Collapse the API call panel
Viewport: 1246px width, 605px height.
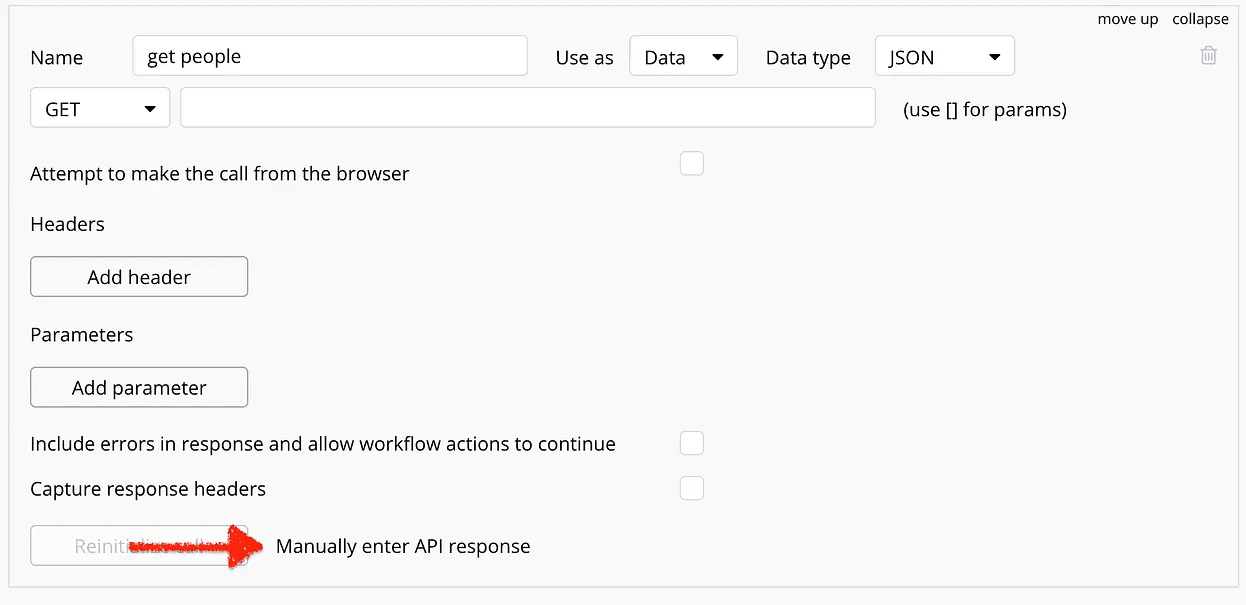(x=1200, y=19)
